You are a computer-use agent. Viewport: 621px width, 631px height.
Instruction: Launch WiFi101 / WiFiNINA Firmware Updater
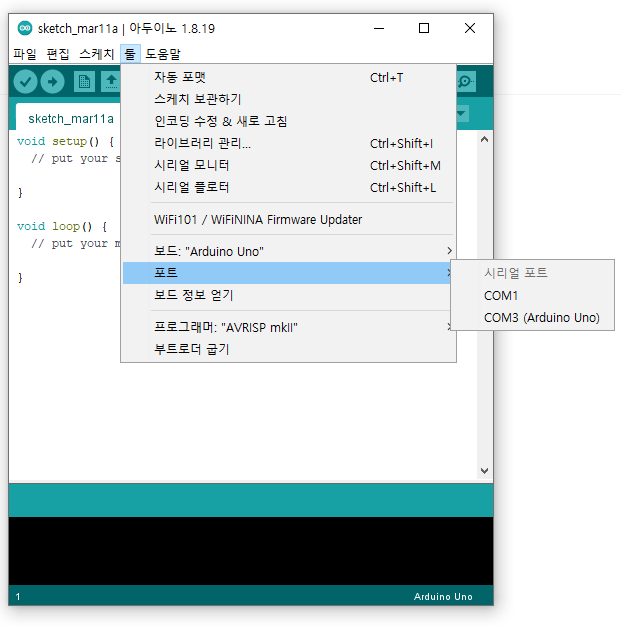(289, 219)
